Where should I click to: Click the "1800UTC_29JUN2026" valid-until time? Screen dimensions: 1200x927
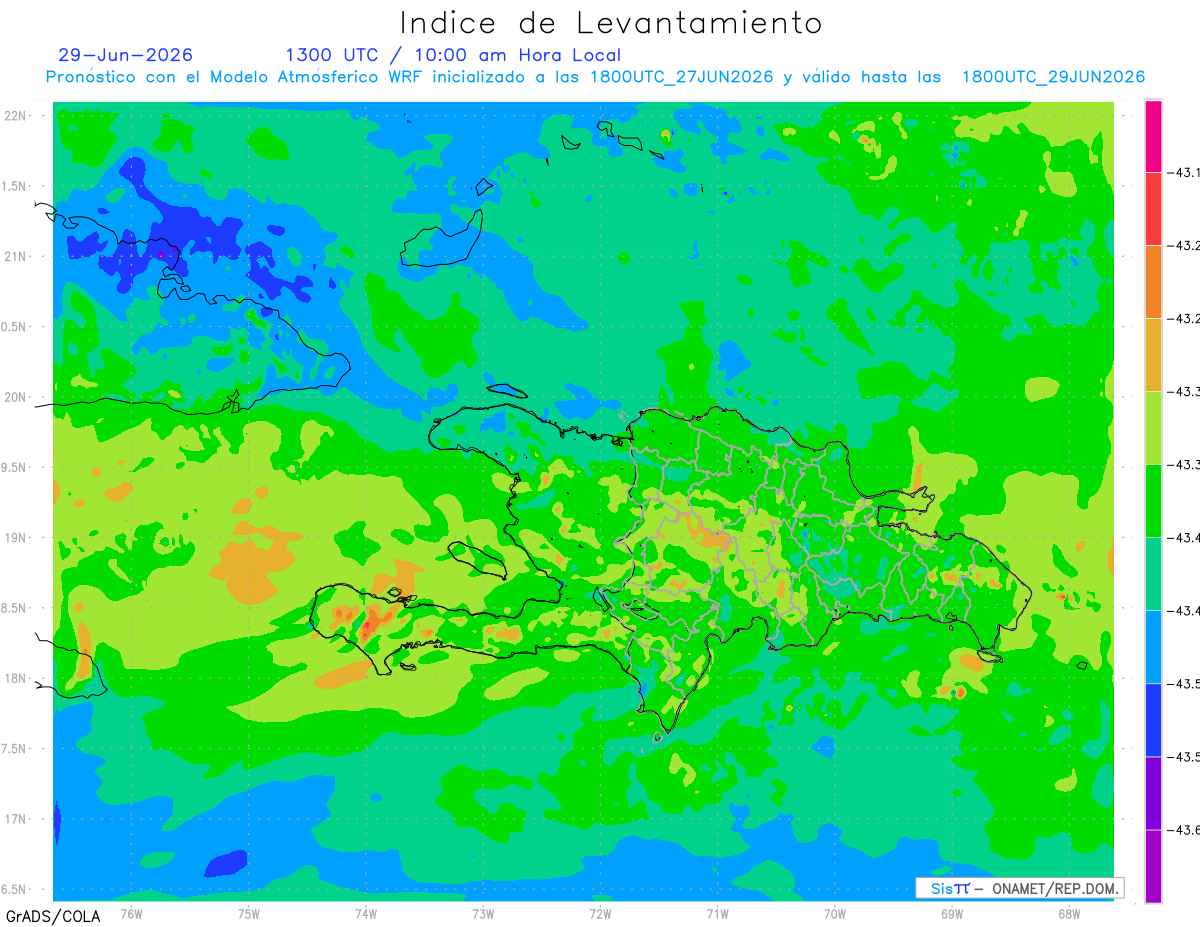tap(1053, 77)
